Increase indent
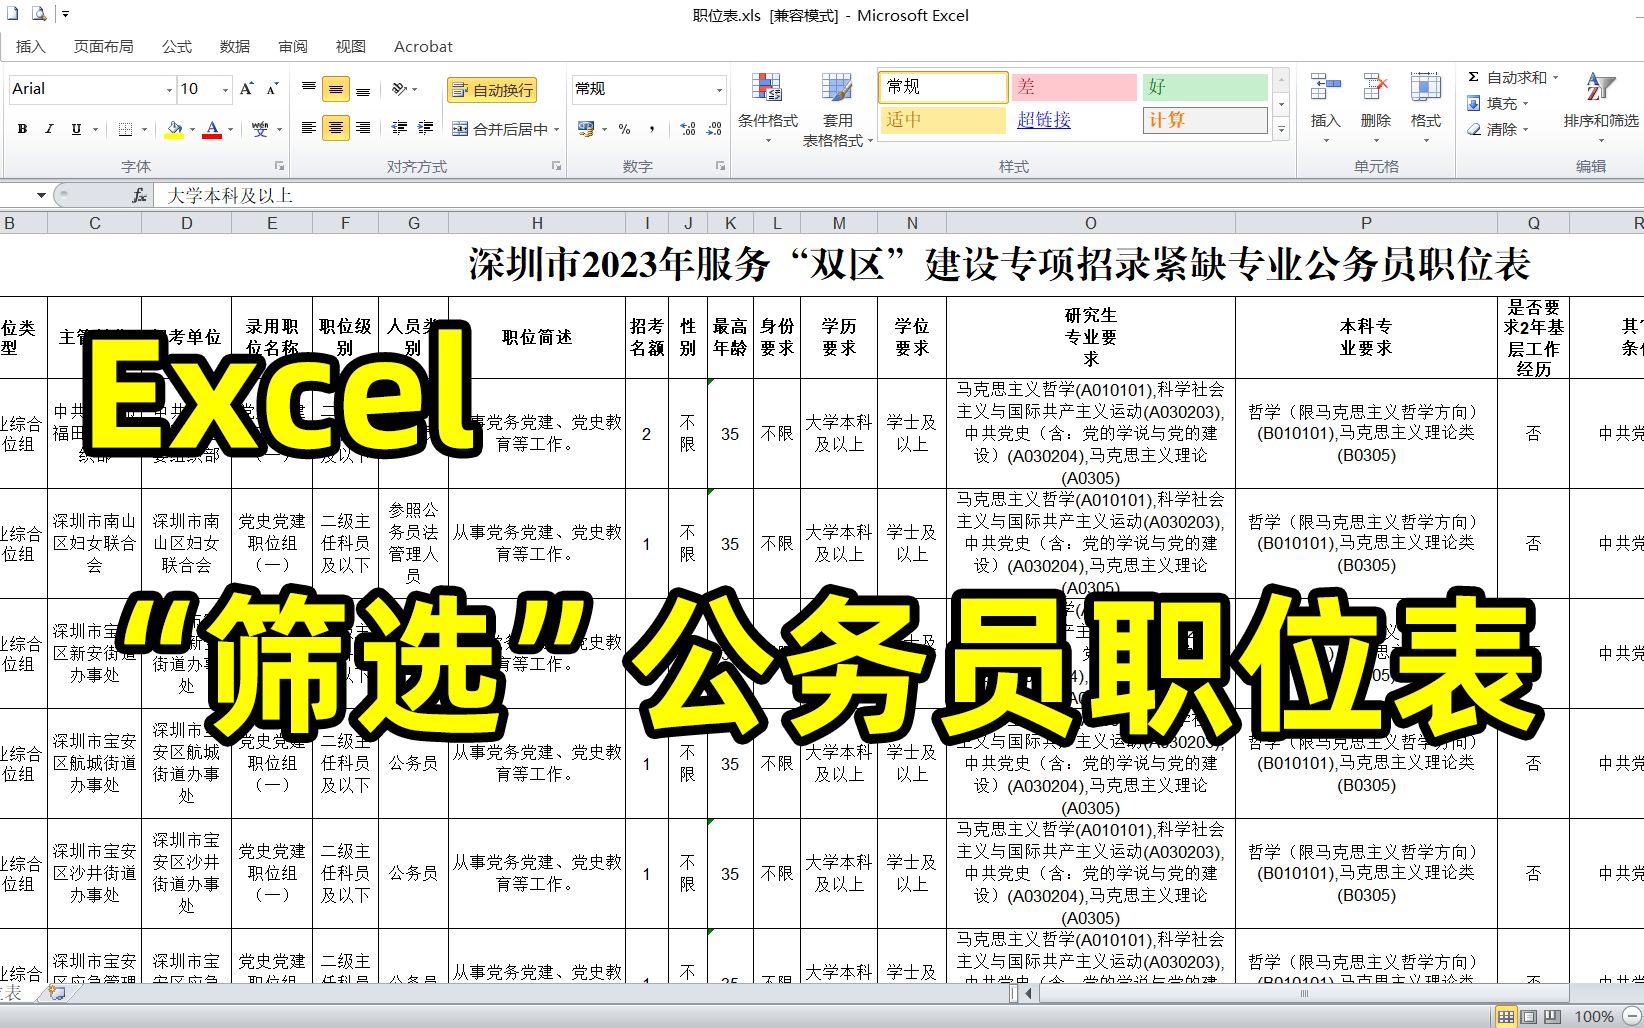1644x1028 pixels. [425, 128]
